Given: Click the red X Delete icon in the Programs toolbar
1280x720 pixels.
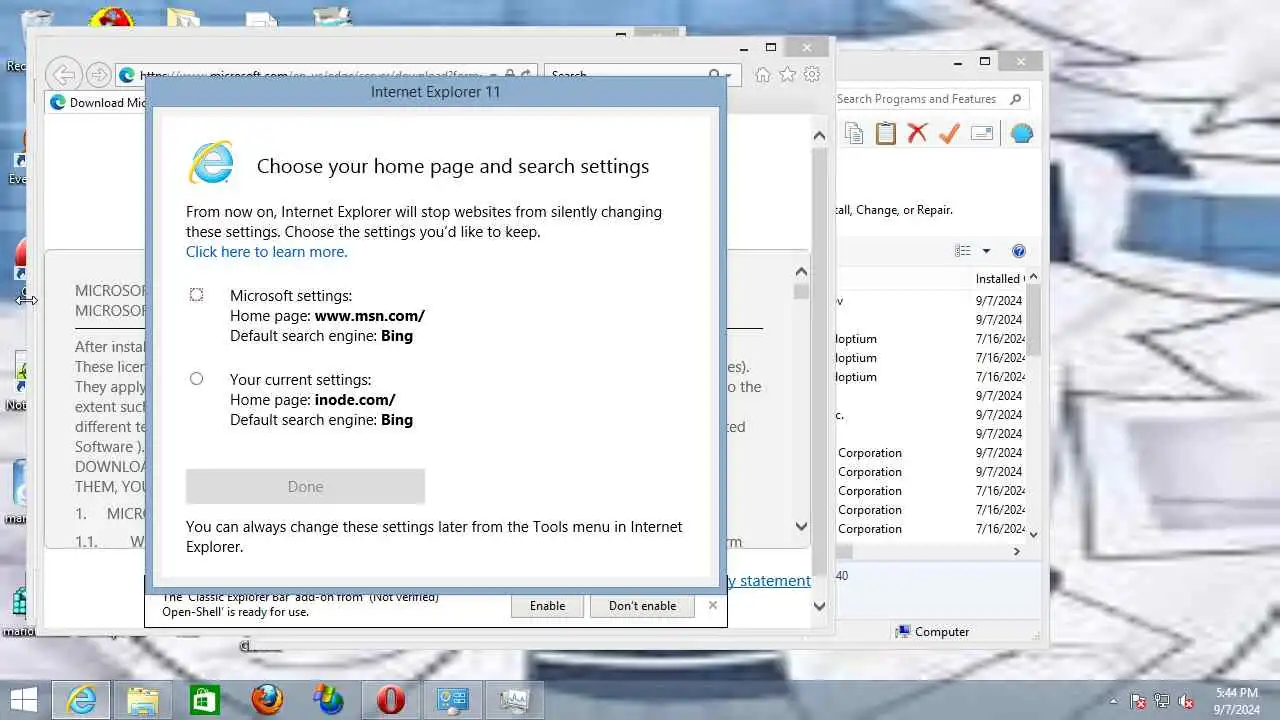Looking at the screenshot, I should point(917,133).
